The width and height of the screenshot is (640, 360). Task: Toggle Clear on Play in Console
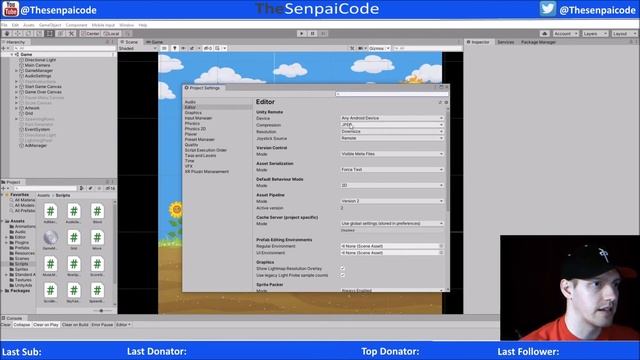(x=46, y=324)
